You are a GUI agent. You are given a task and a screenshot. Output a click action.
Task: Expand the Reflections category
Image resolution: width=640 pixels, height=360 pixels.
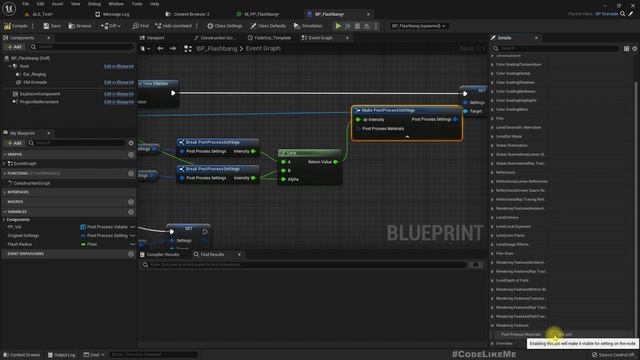[x=492, y=172]
